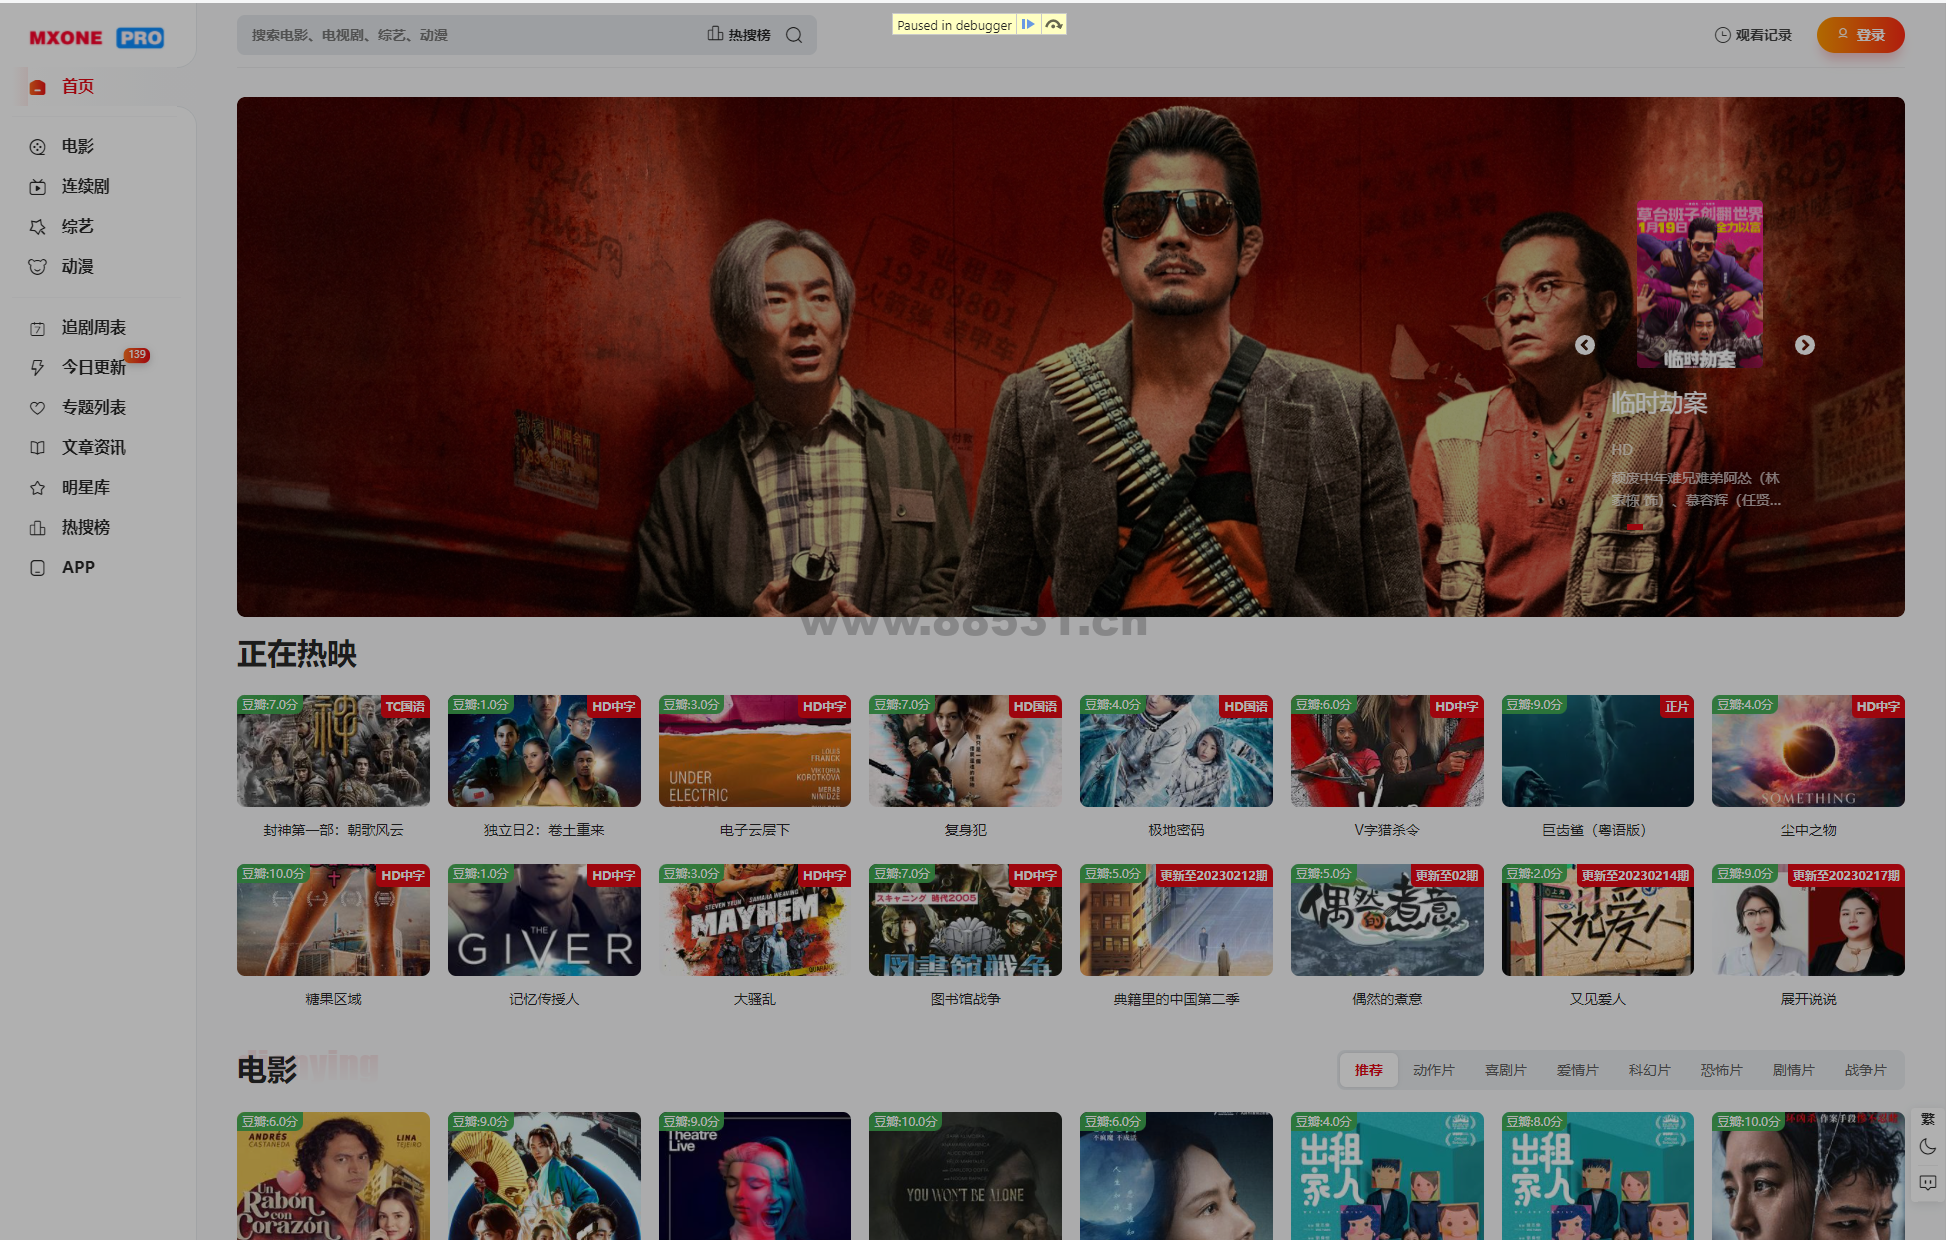Open the 记忆传授人 GIVER poster
Screen dimensions: 1946x1240
point(544,920)
